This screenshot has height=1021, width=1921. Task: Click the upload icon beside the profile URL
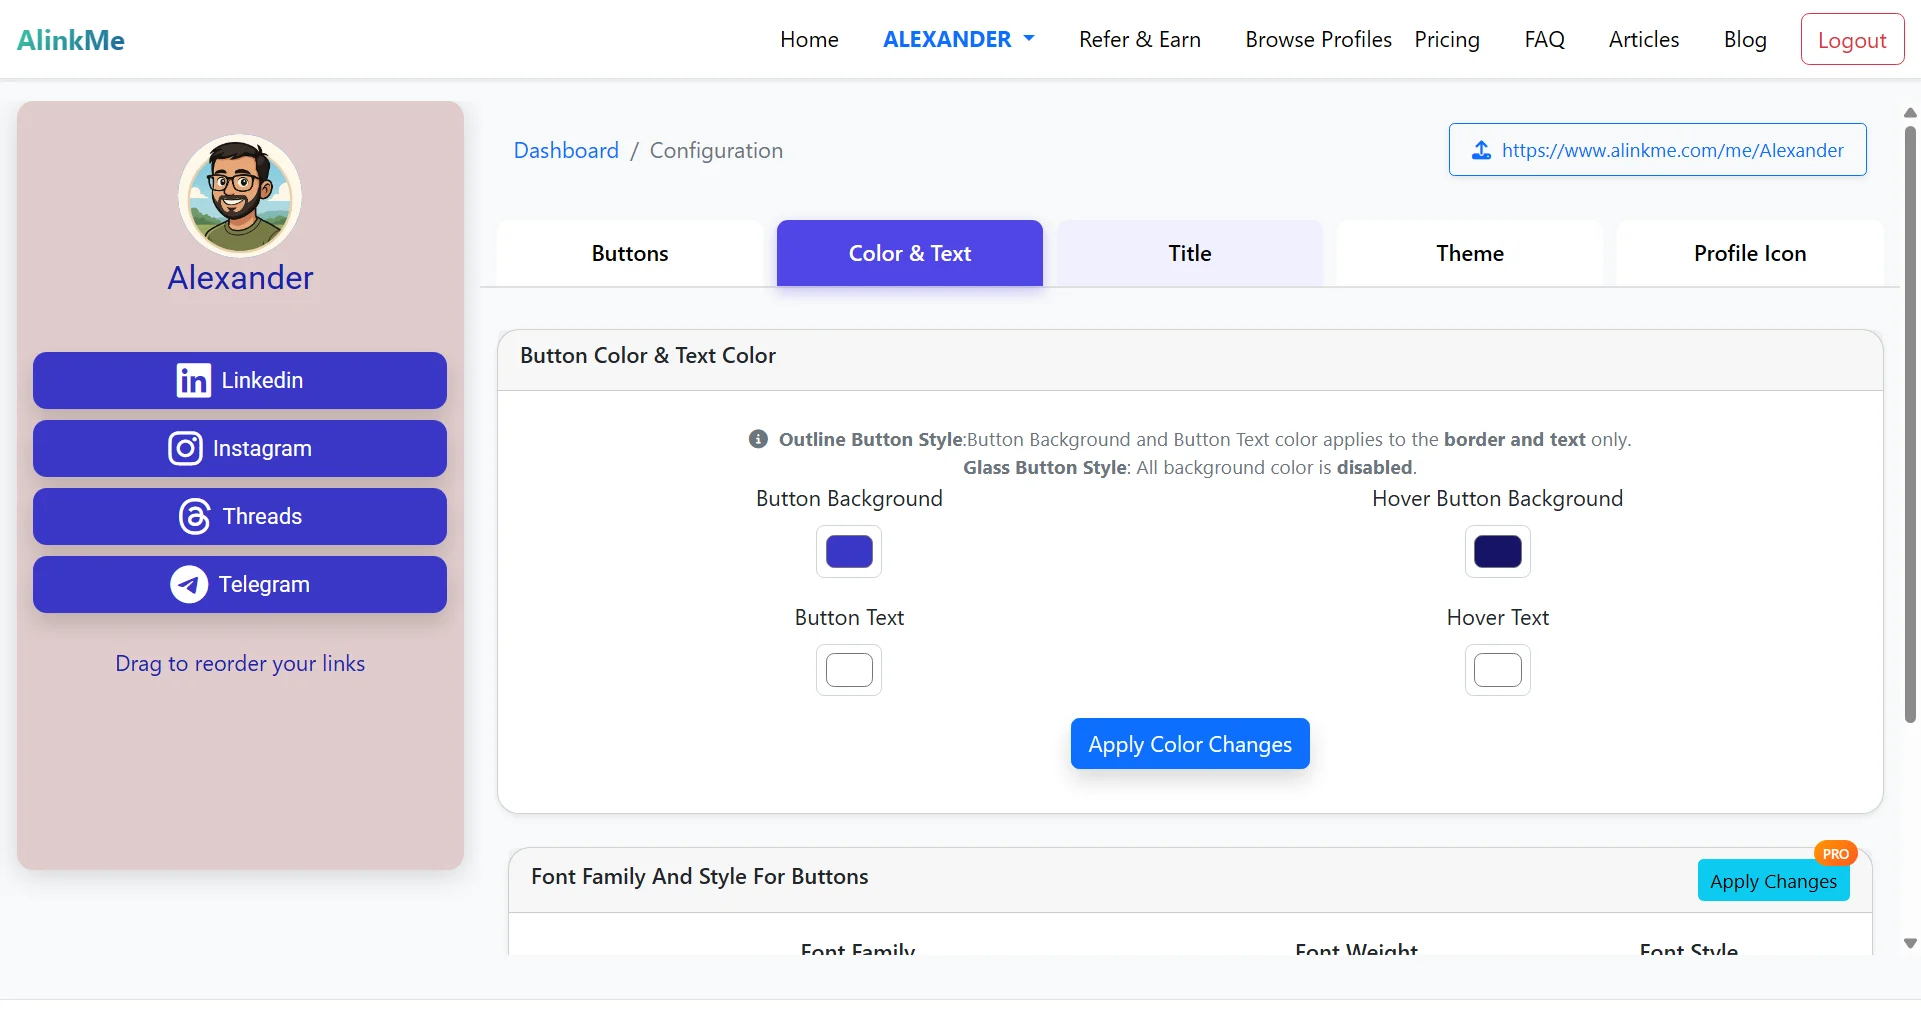[1482, 150]
